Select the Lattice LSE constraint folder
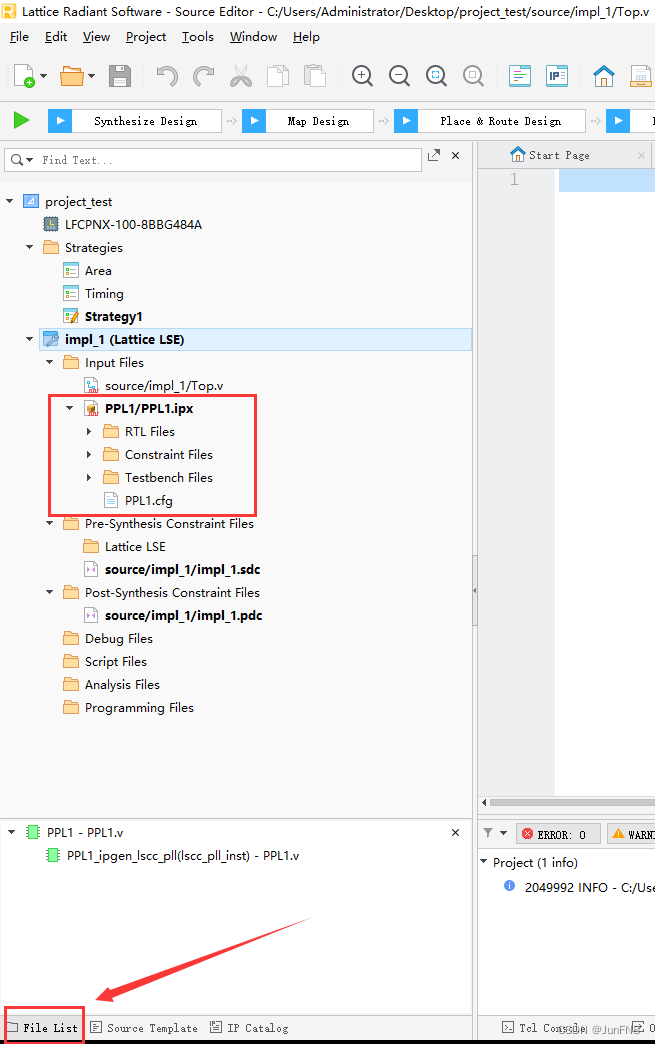The image size is (655, 1044). pos(135,547)
